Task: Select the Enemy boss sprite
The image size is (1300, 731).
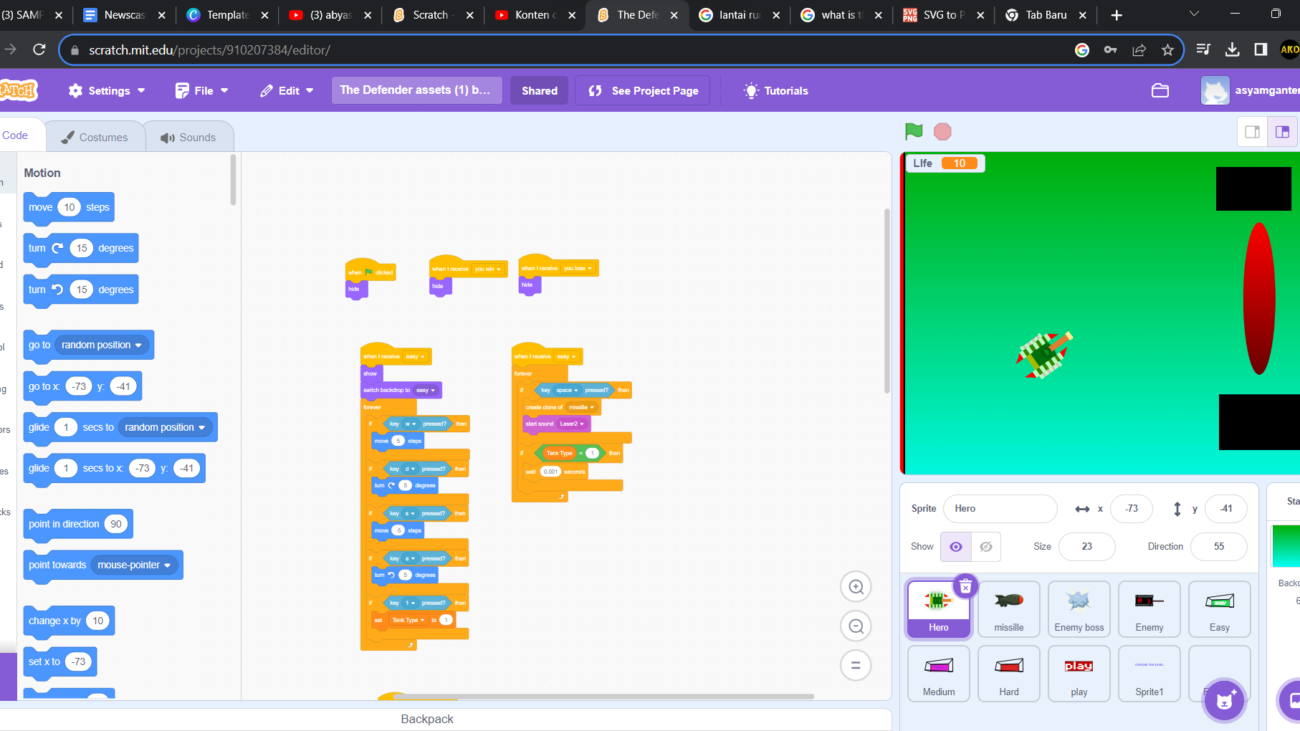Action: [x=1079, y=609]
